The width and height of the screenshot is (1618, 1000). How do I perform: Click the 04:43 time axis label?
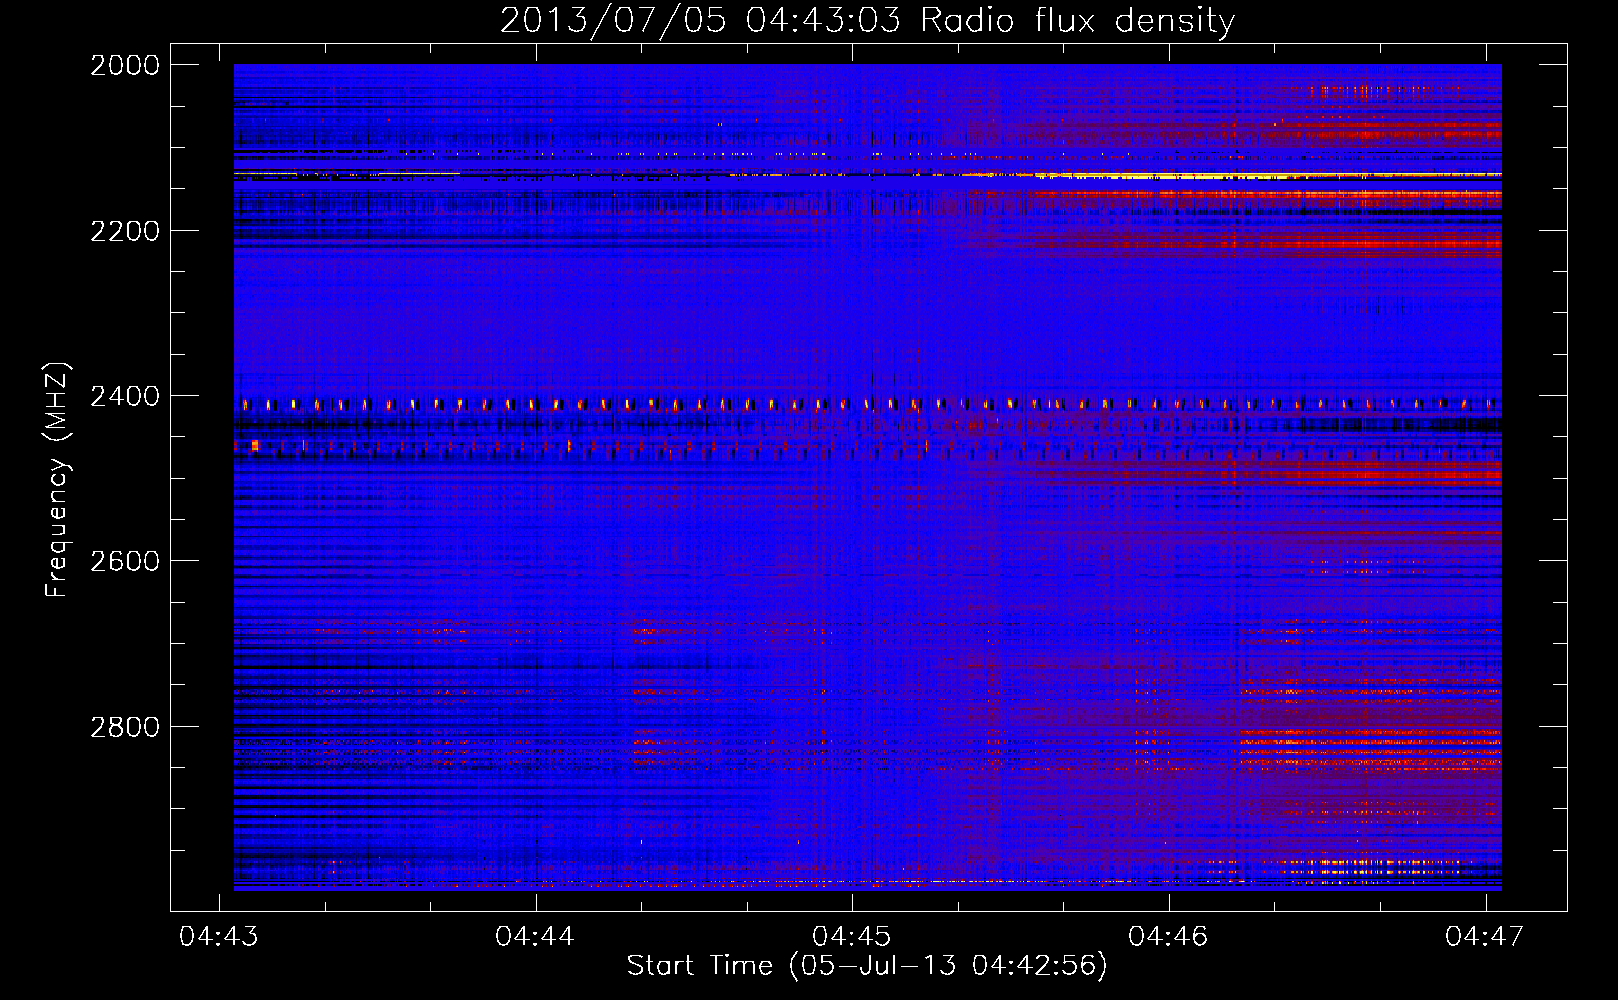click(219, 936)
